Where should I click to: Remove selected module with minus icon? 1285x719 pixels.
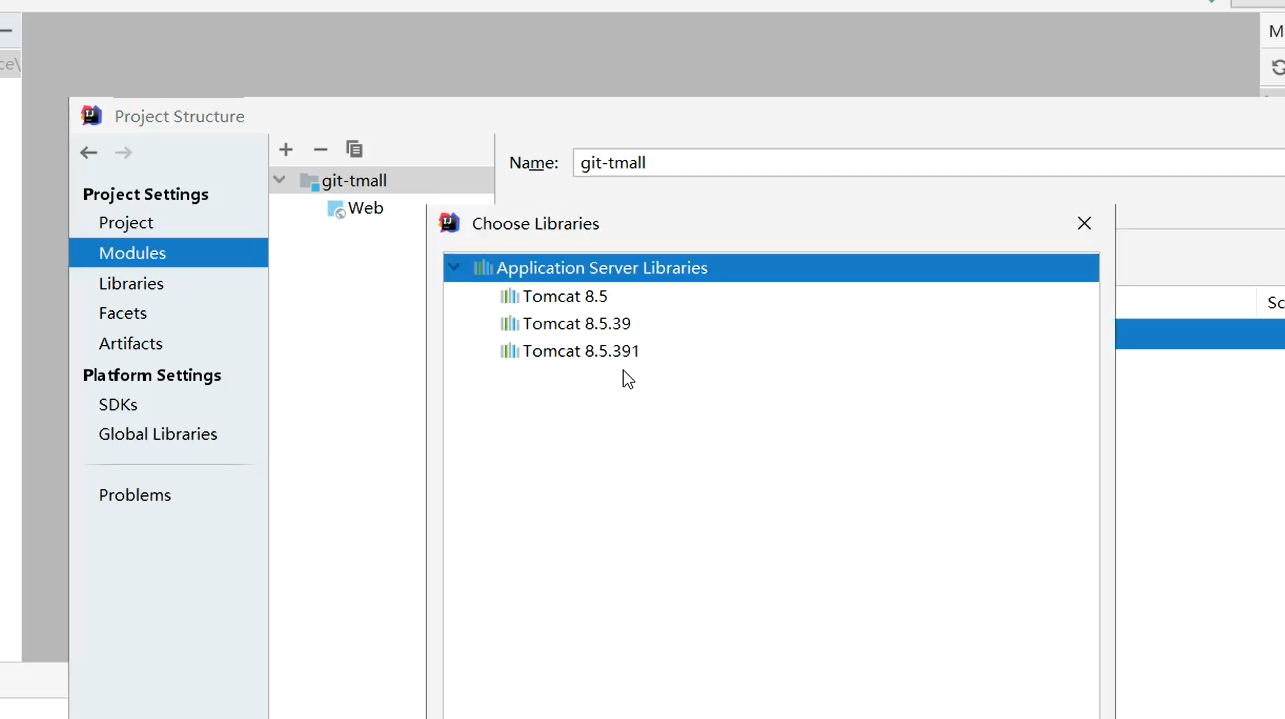tap(320, 149)
